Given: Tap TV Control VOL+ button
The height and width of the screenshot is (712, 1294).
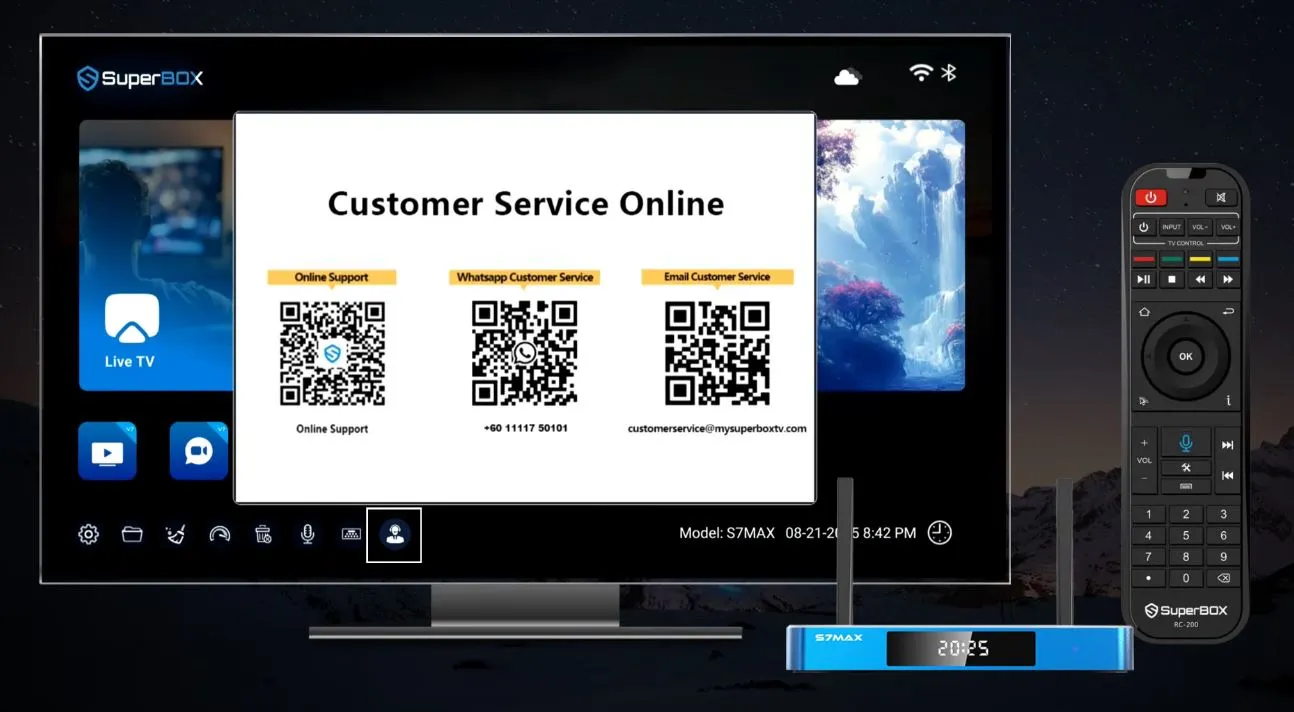Looking at the screenshot, I should coord(1228,227).
